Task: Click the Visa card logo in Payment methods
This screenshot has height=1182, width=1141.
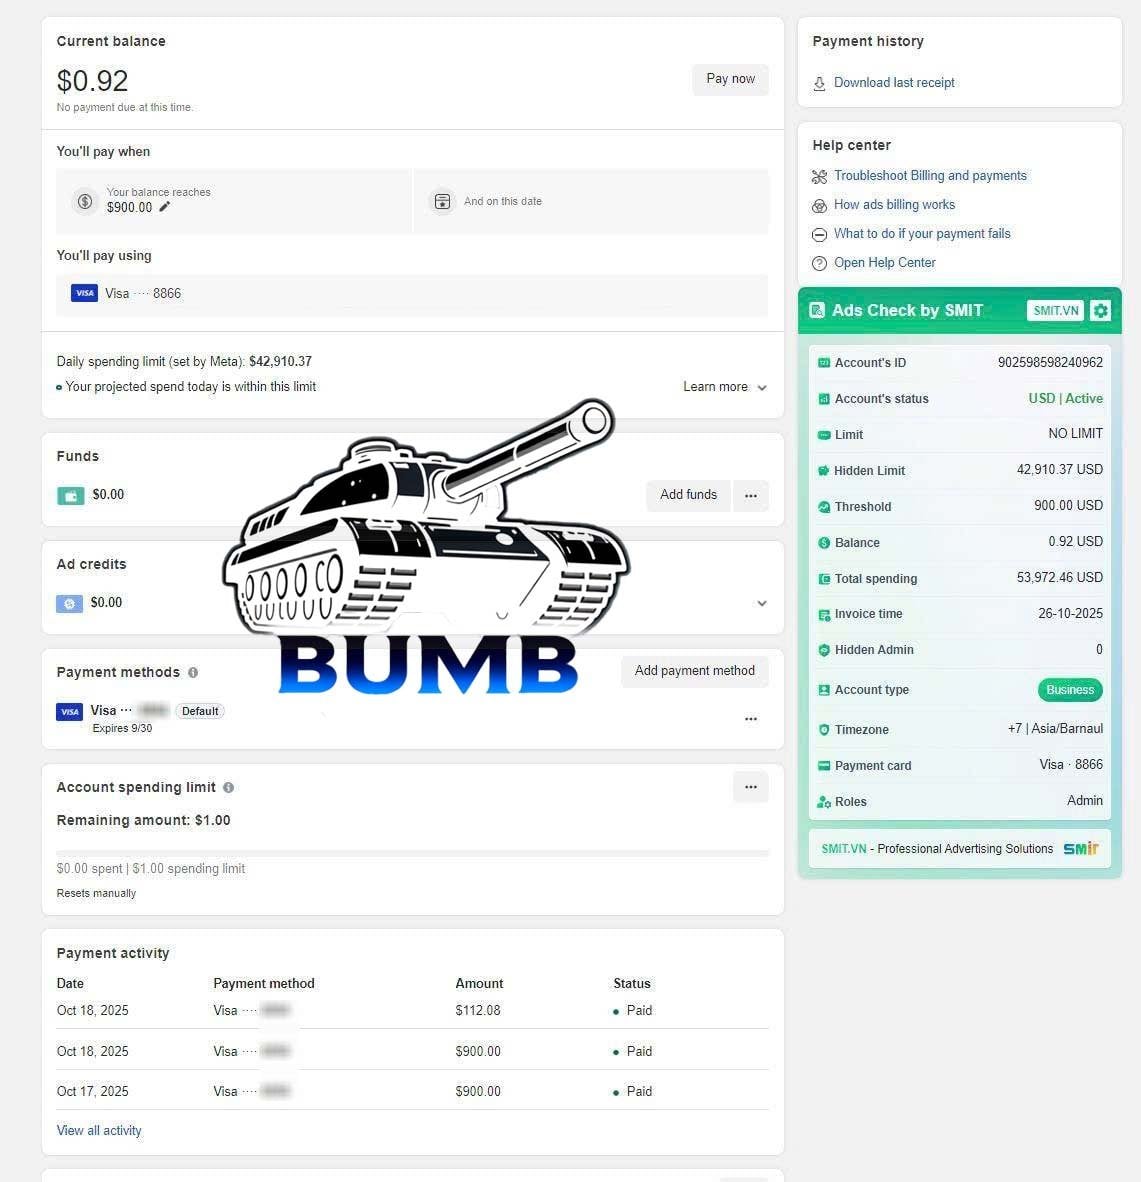Action: (x=69, y=712)
